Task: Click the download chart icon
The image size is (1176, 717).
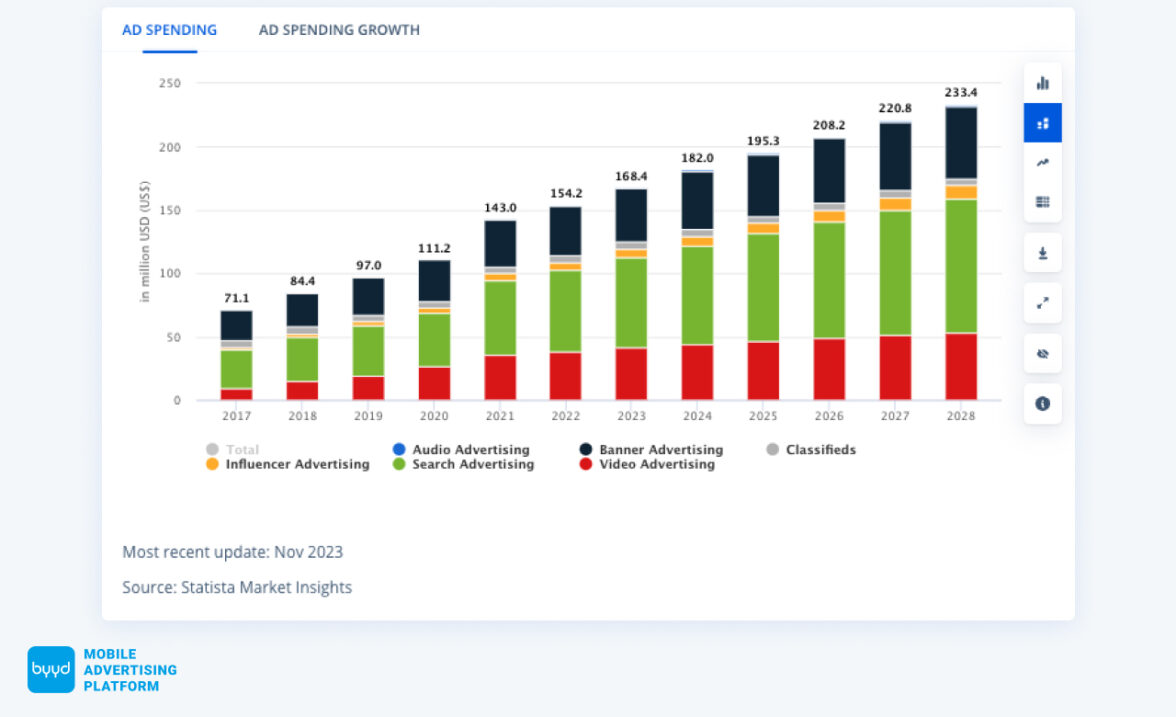Action: click(1042, 254)
